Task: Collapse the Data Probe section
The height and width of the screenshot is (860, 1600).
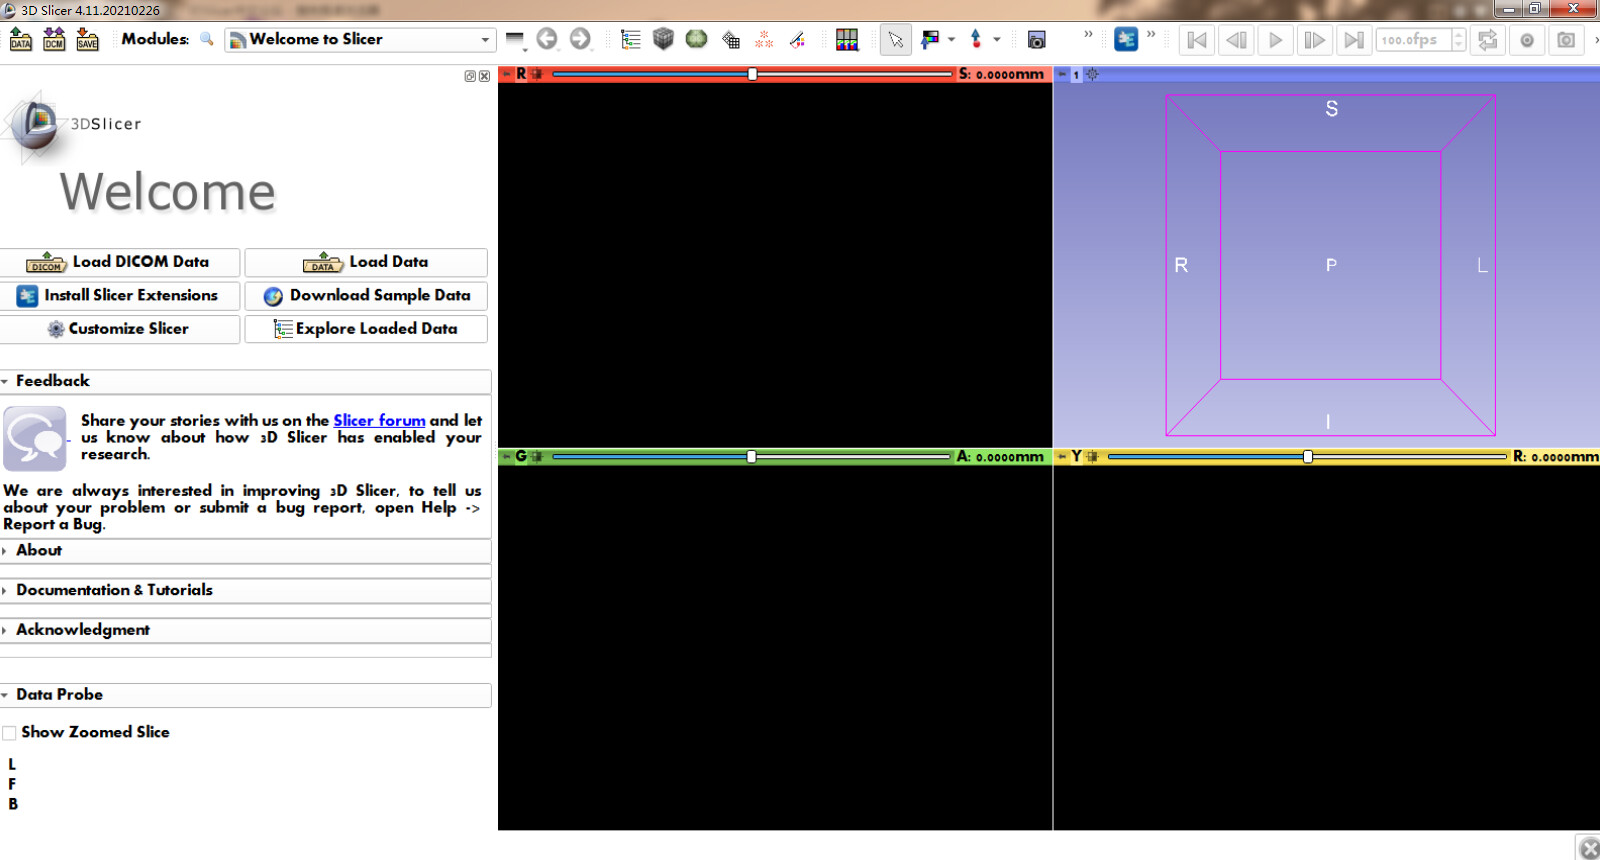Action: point(245,695)
